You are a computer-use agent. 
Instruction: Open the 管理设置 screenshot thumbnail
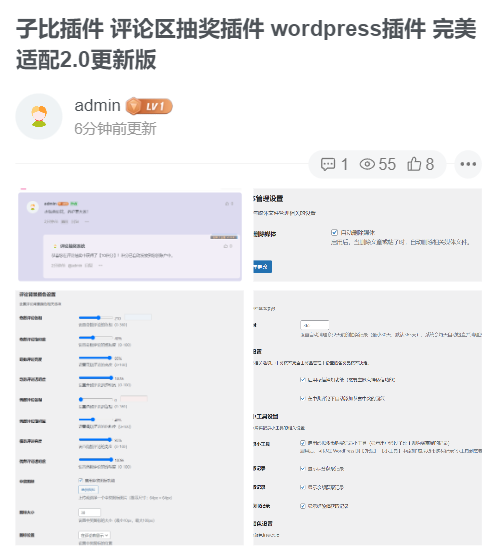367,235
